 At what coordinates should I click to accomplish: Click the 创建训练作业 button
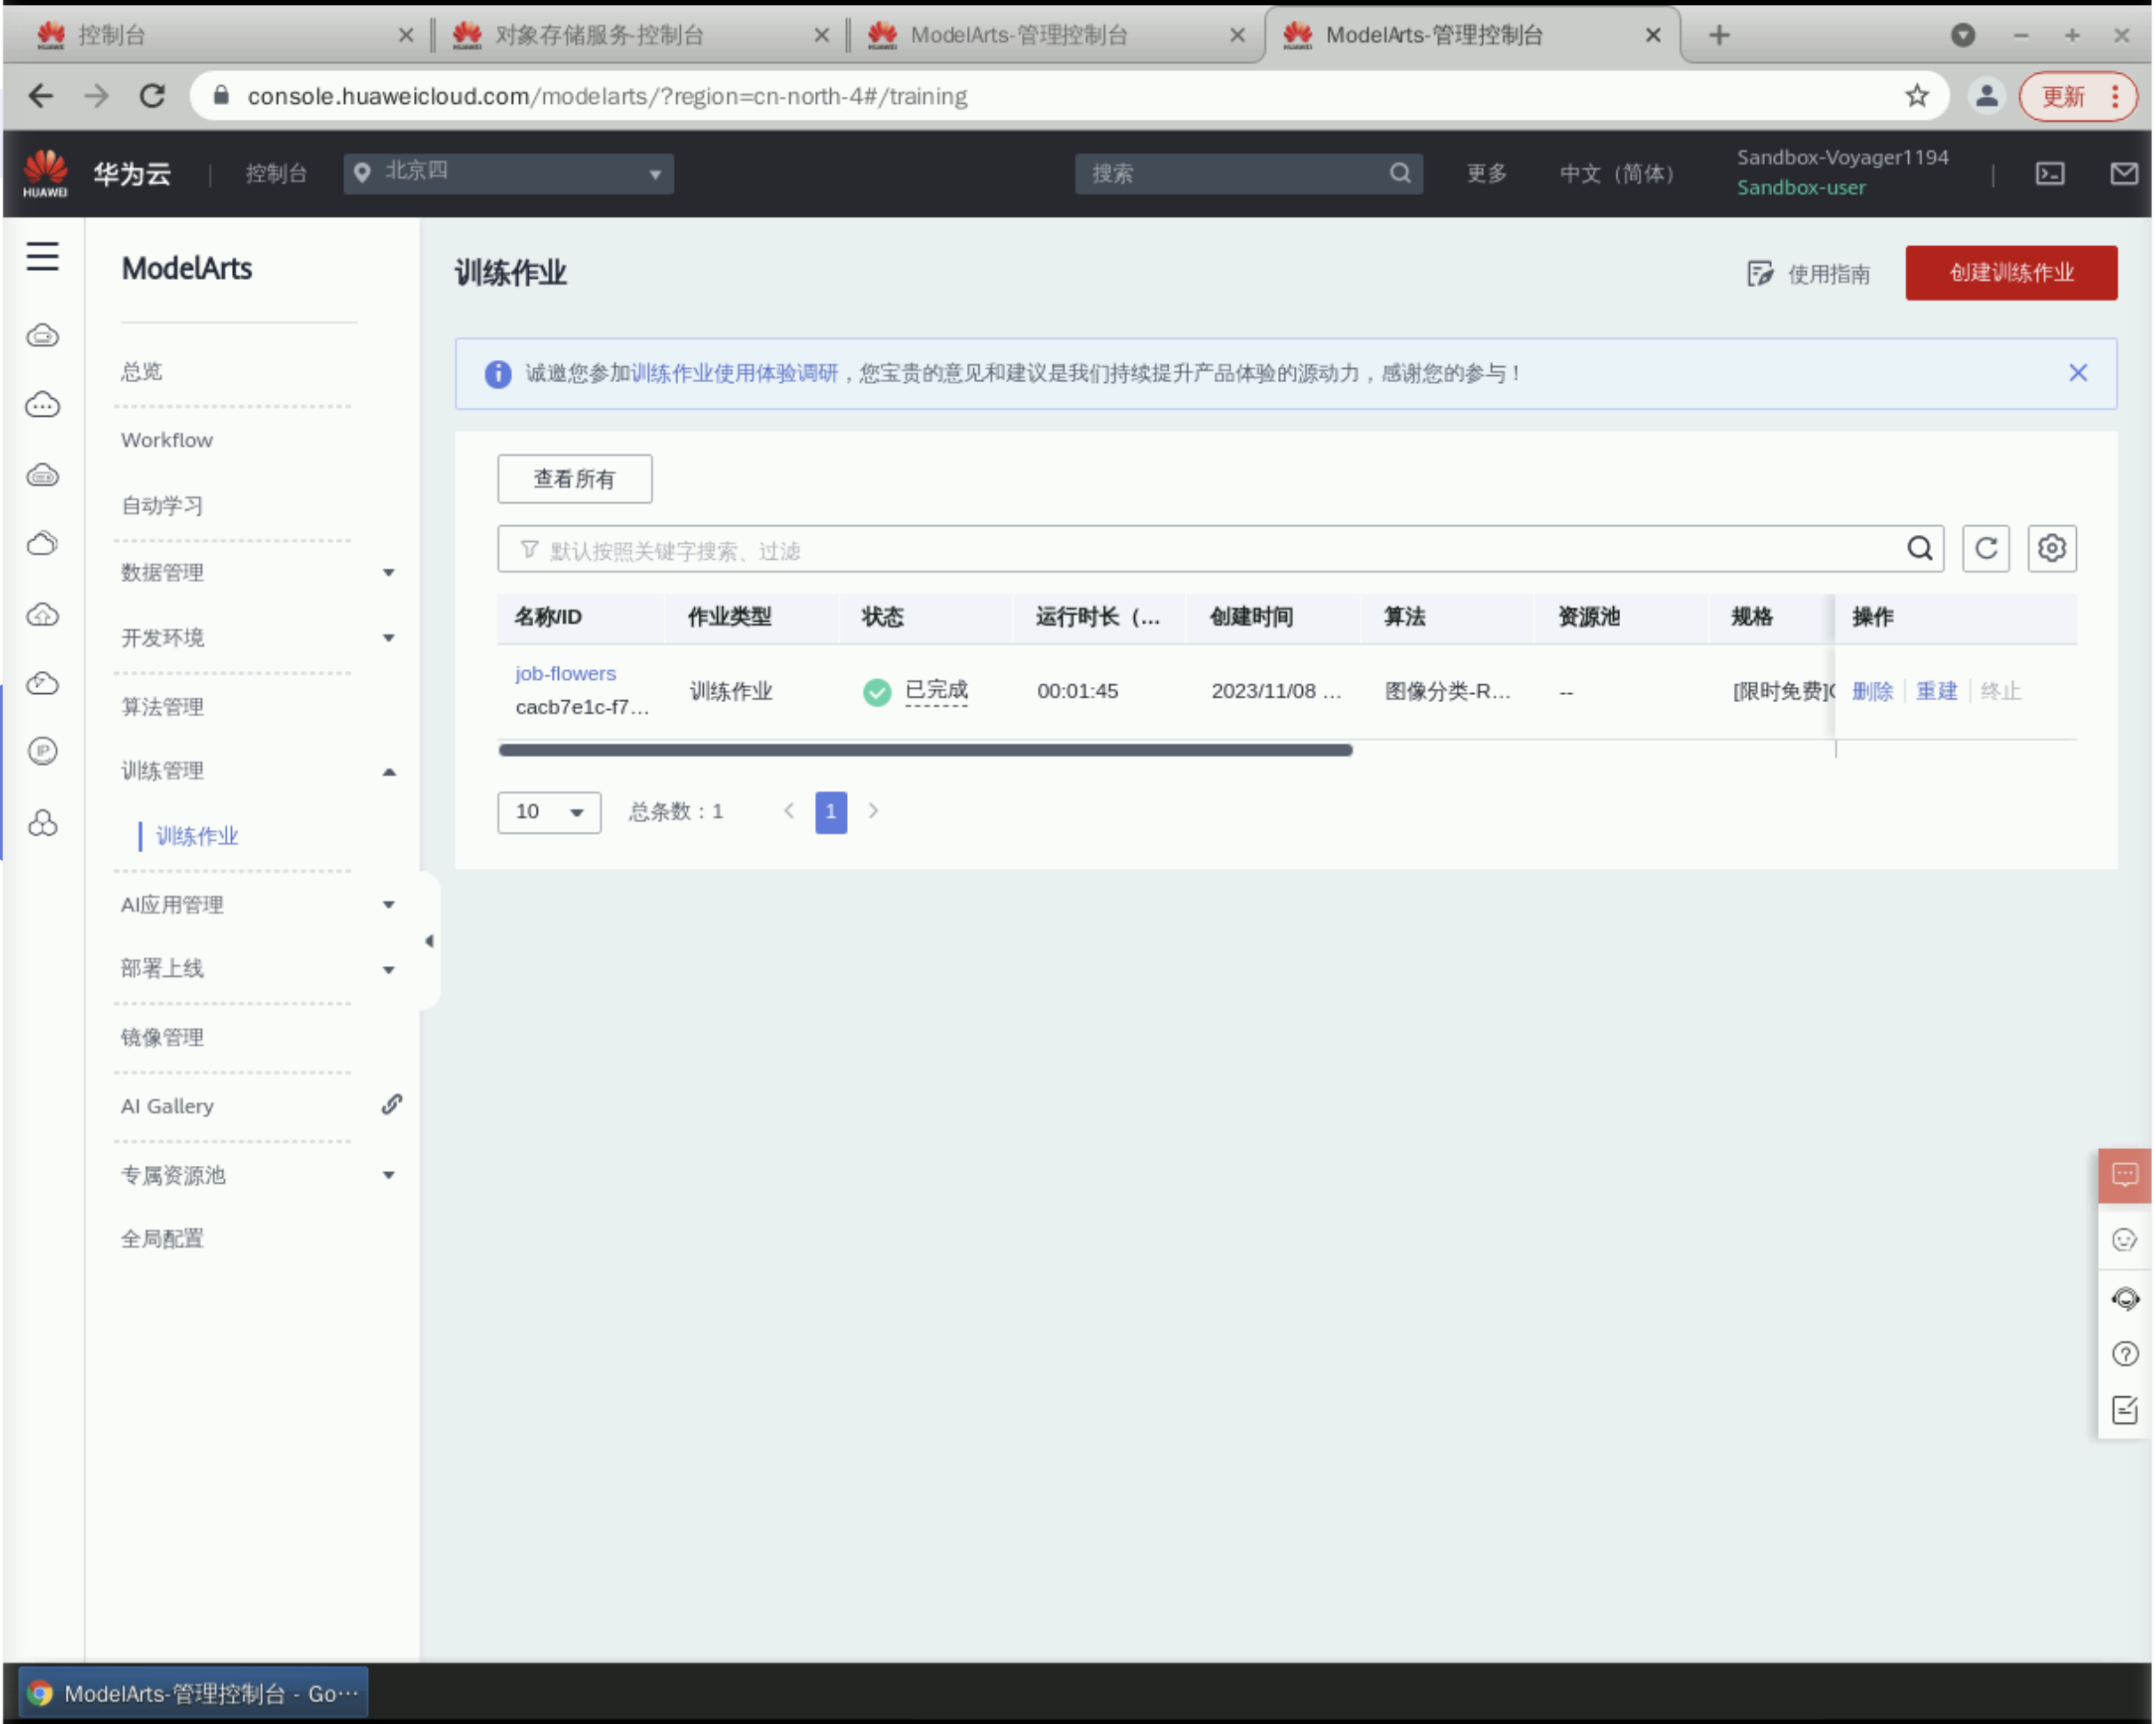click(2011, 273)
